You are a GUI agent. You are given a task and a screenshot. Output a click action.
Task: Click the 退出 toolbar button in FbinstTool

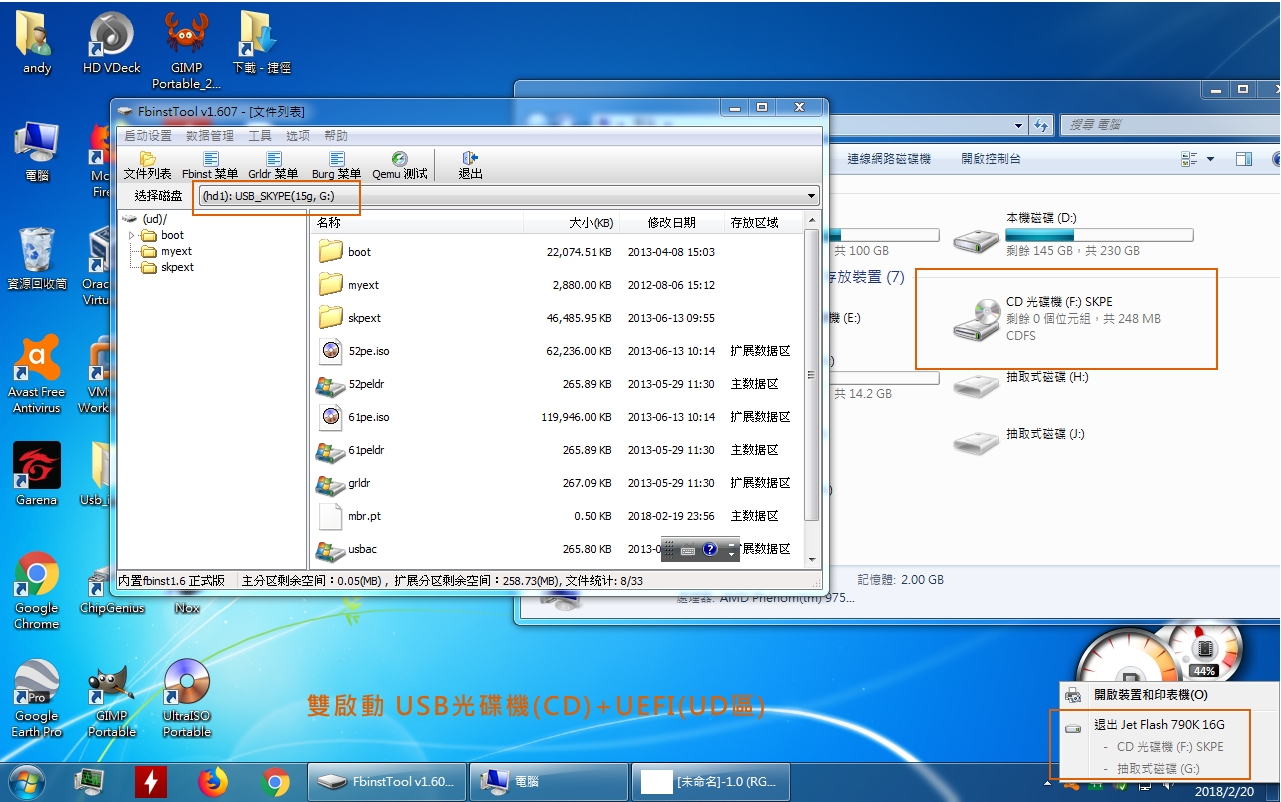click(x=470, y=165)
